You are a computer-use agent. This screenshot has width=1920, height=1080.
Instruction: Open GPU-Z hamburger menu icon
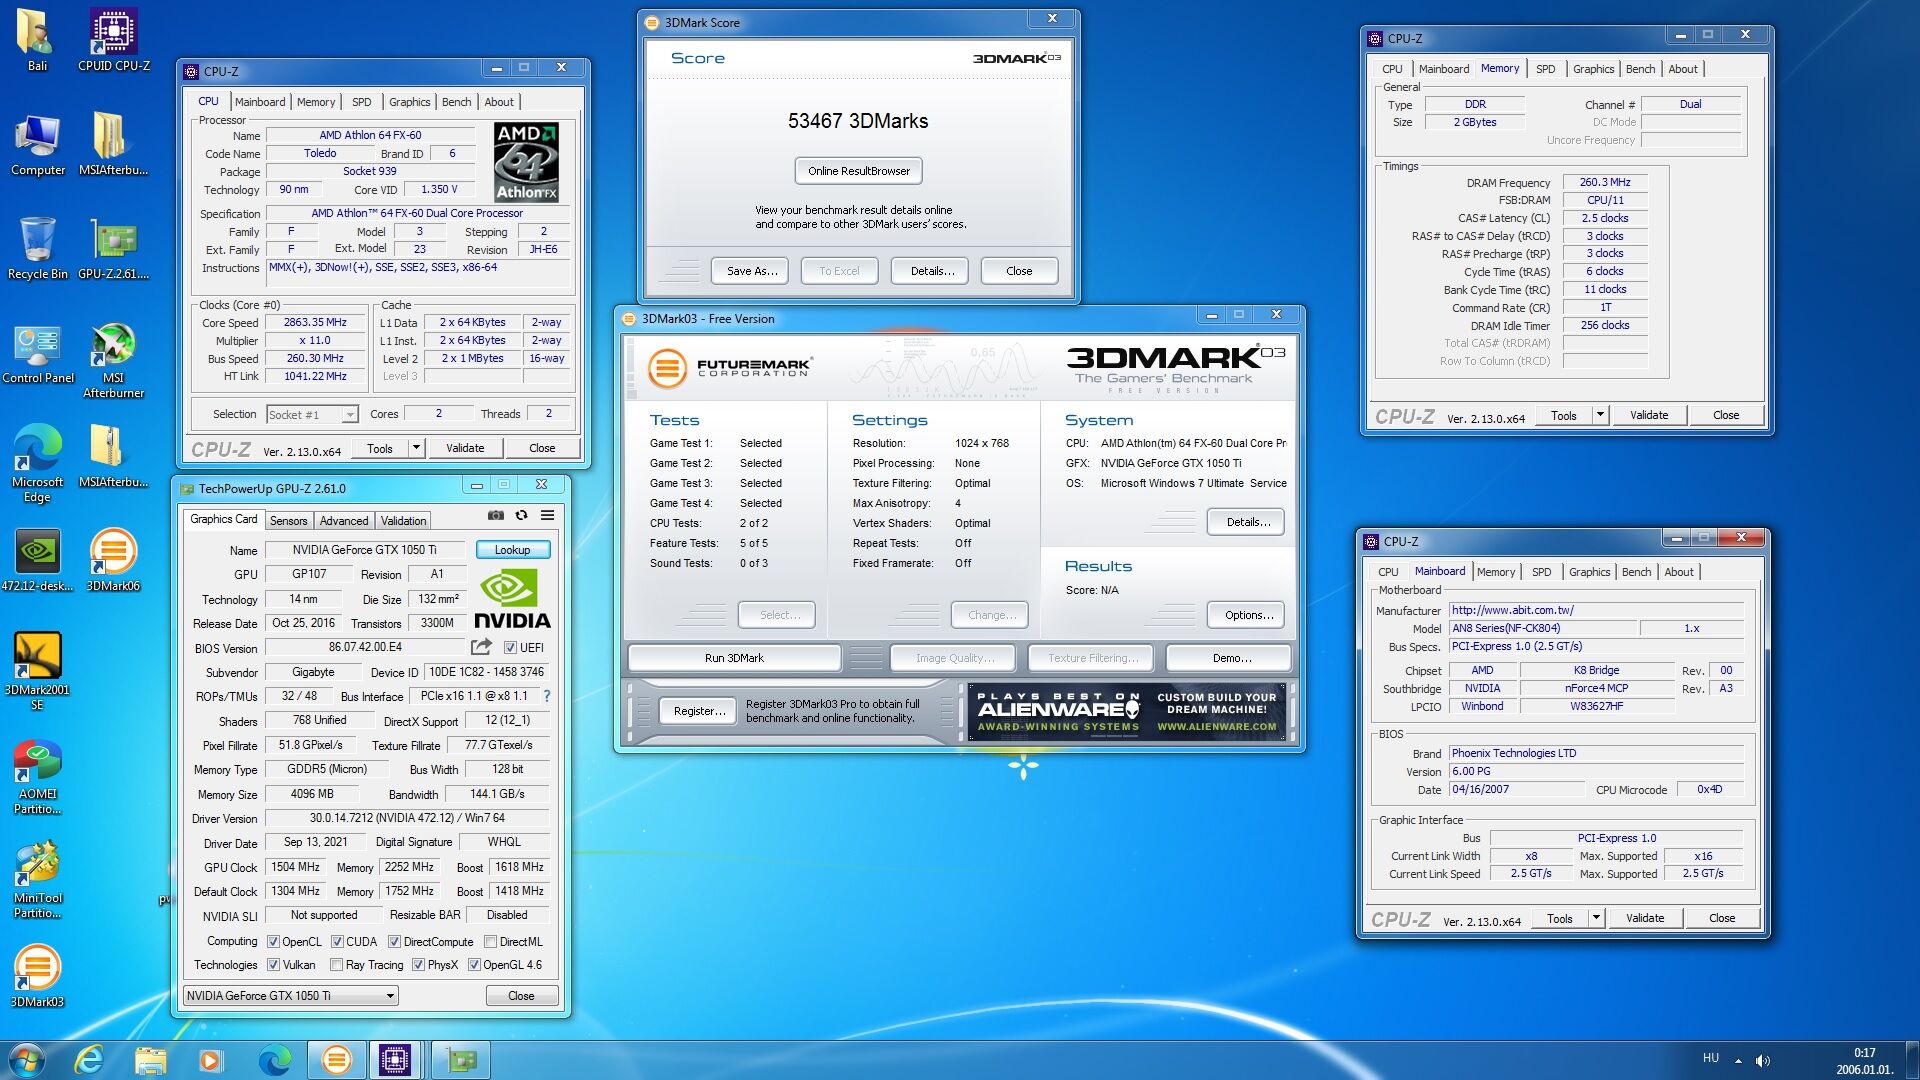pyautogui.click(x=547, y=515)
